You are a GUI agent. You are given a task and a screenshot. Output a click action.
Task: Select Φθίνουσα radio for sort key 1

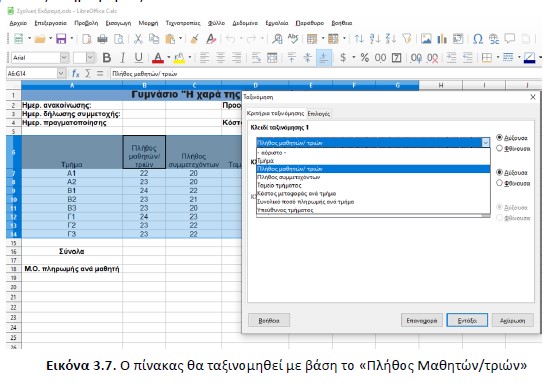point(499,148)
